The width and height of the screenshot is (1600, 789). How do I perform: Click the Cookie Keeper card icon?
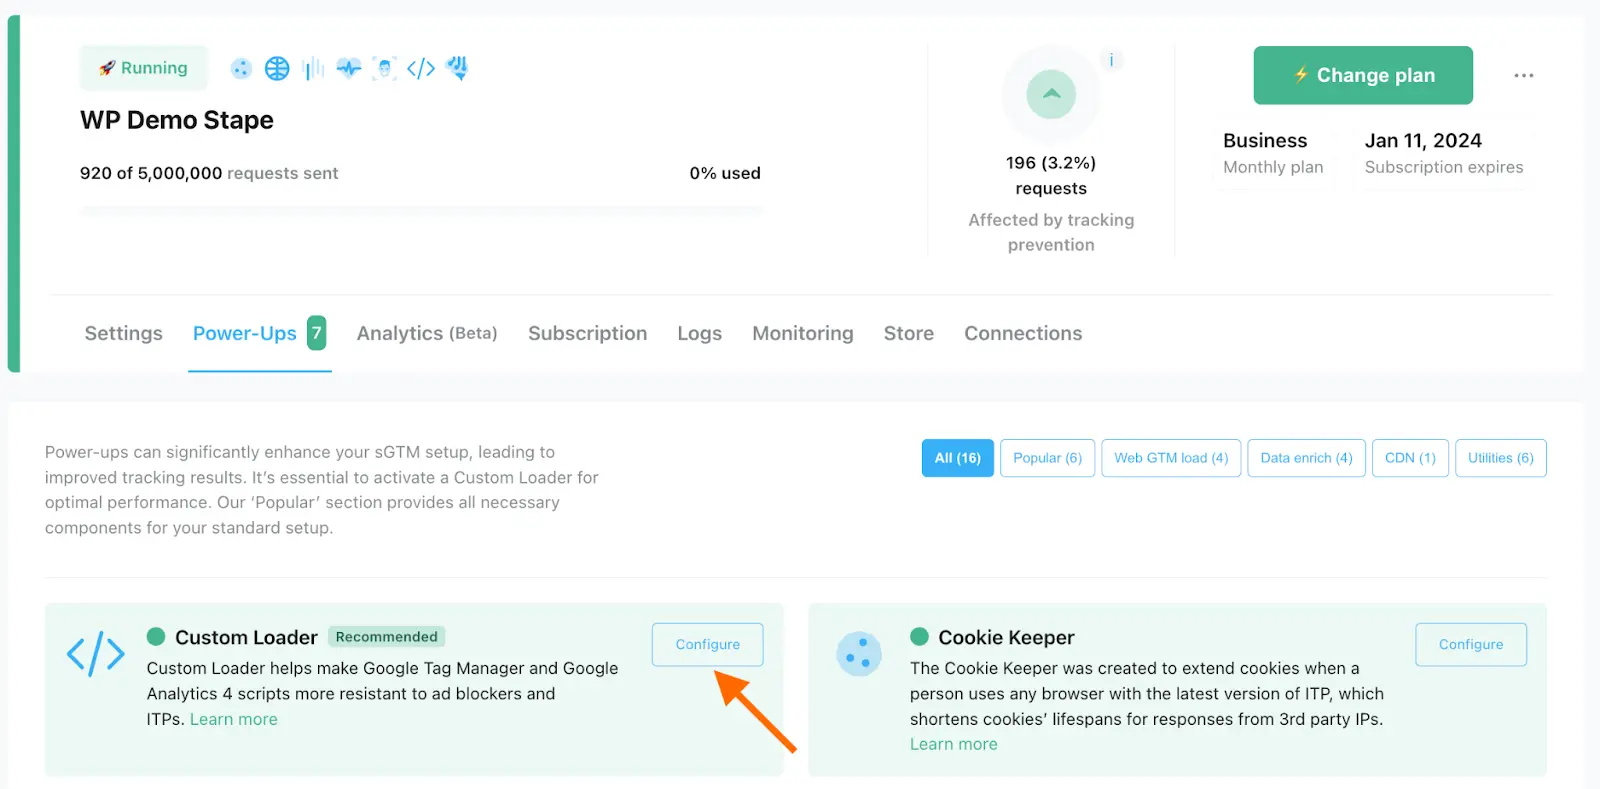point(859,654)
